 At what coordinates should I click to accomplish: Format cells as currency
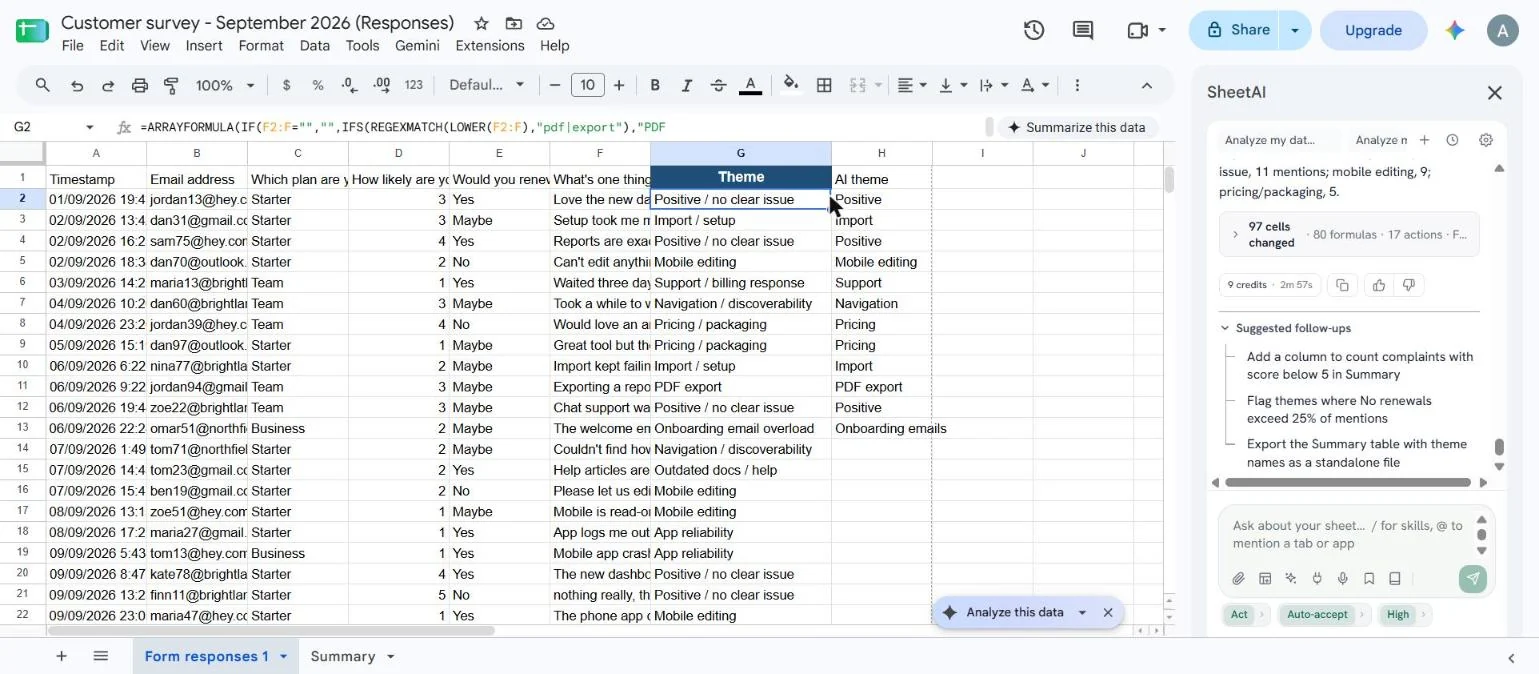coord(286,85)
